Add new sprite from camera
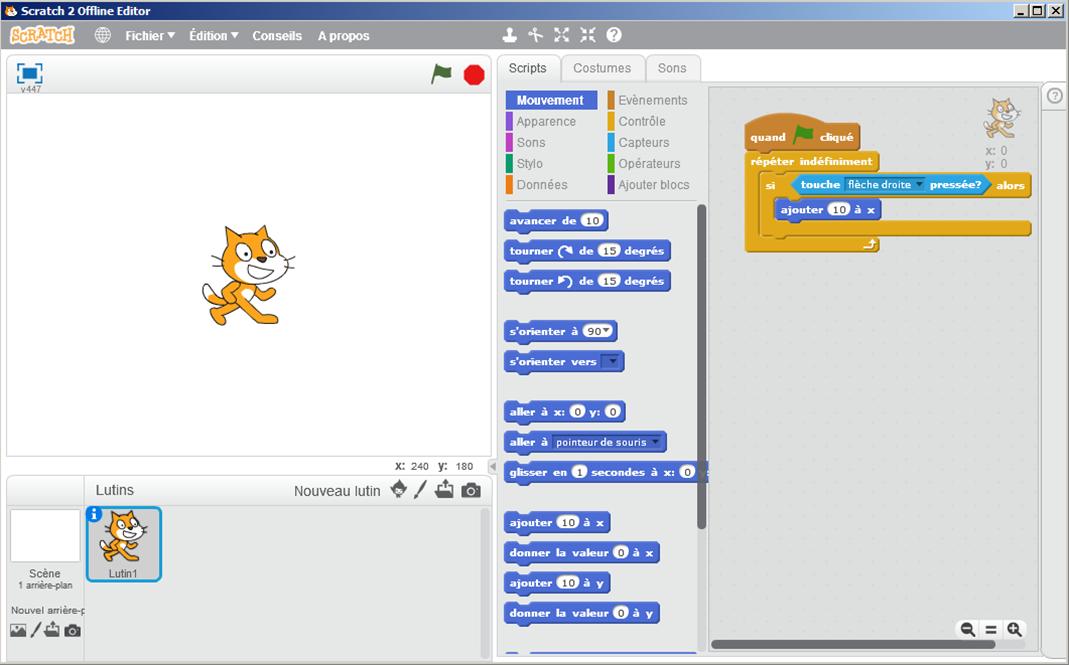 coord(471,490)
